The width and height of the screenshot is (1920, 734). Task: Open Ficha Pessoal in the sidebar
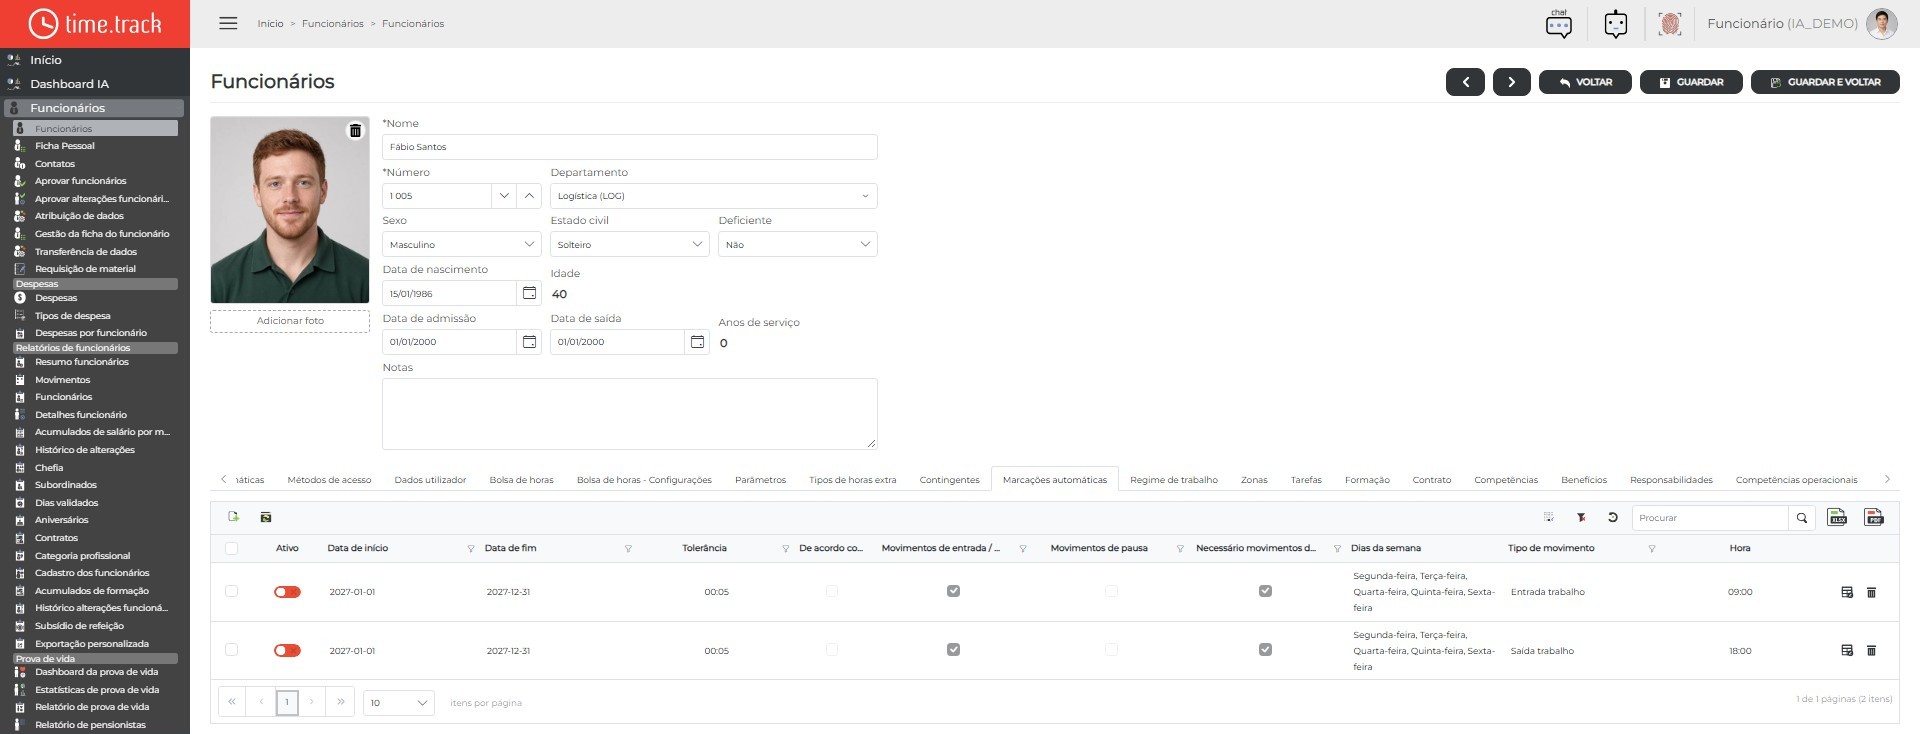(65, 146)
